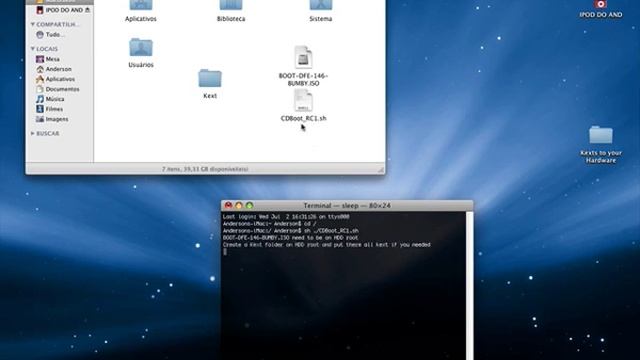Select the Usuários folder icon
Image resolution: width=640 pixels, height=360 pixels.
click(141, 47)
